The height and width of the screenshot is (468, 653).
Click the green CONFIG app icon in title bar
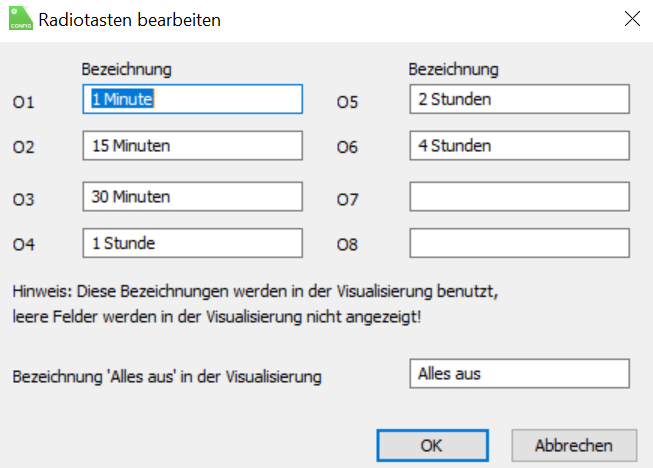point(19,19)
